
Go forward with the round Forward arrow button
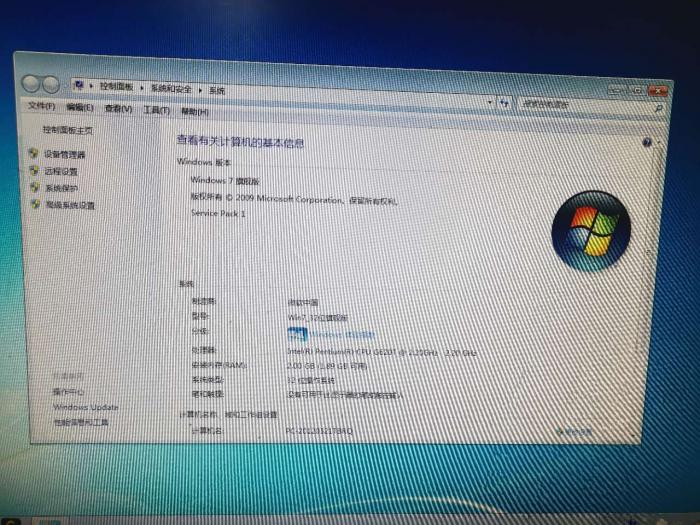click(50, 84)
